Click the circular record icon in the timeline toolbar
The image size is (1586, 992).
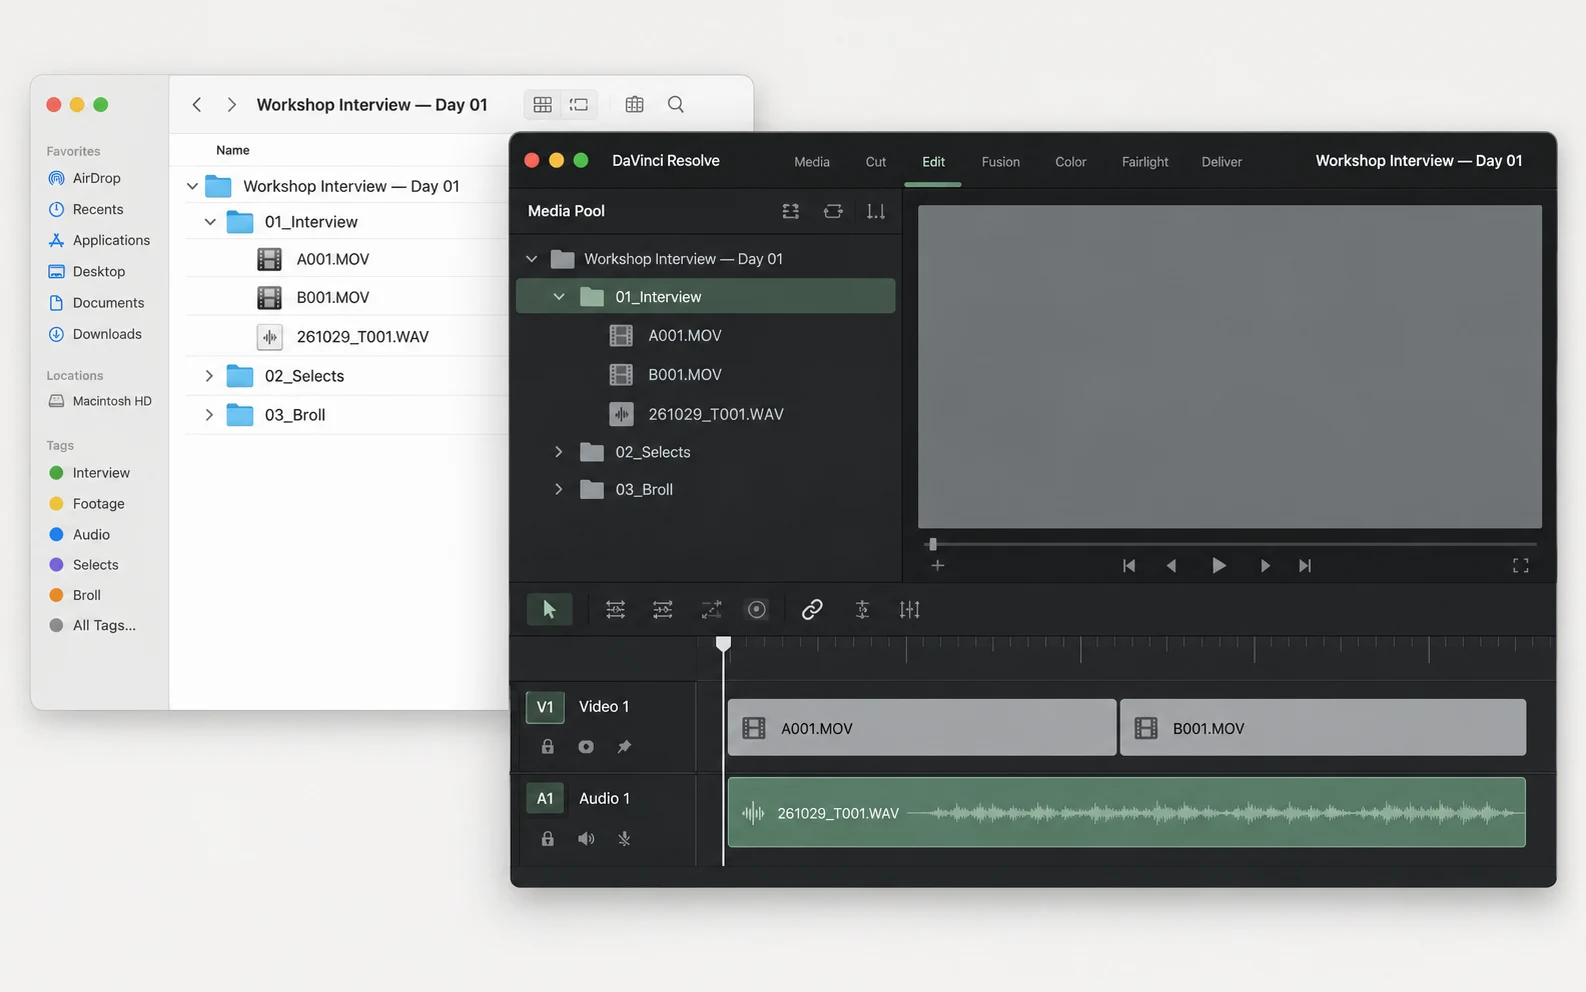[x=757, y=609]
